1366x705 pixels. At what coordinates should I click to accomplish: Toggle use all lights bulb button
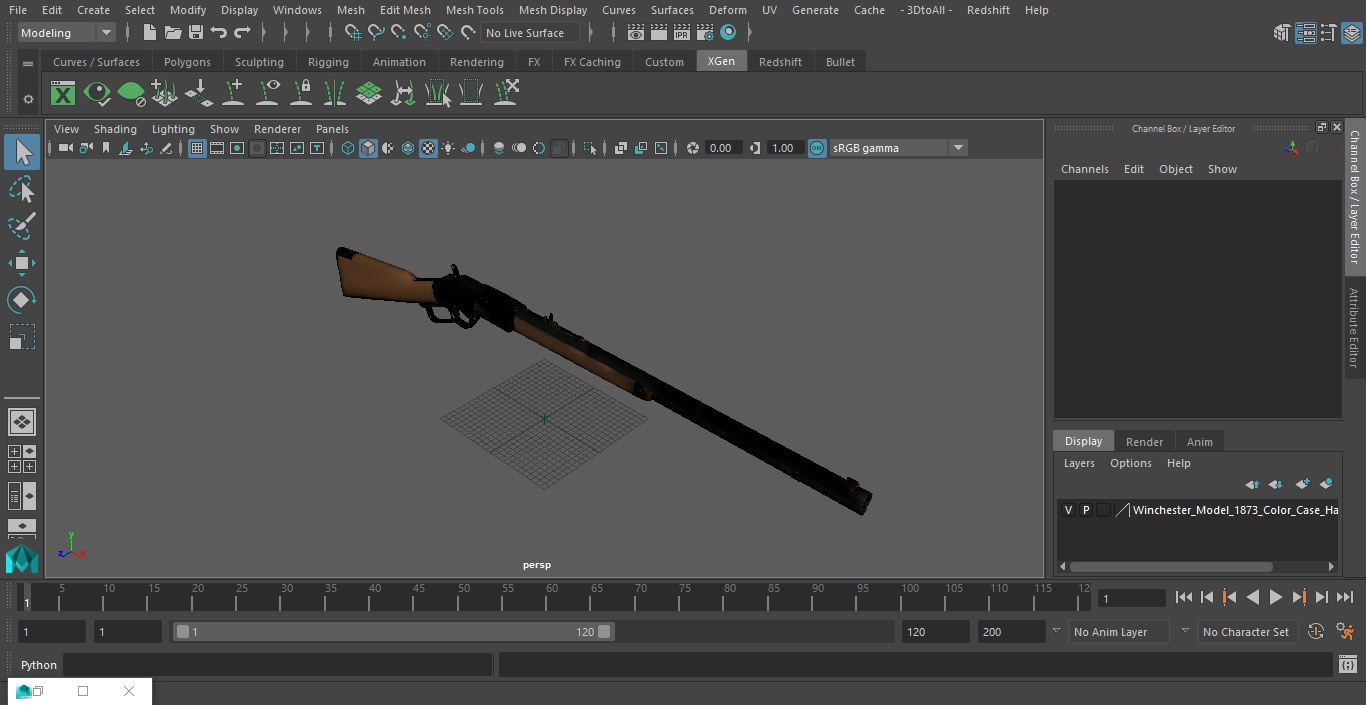click(x=448, y=148)
